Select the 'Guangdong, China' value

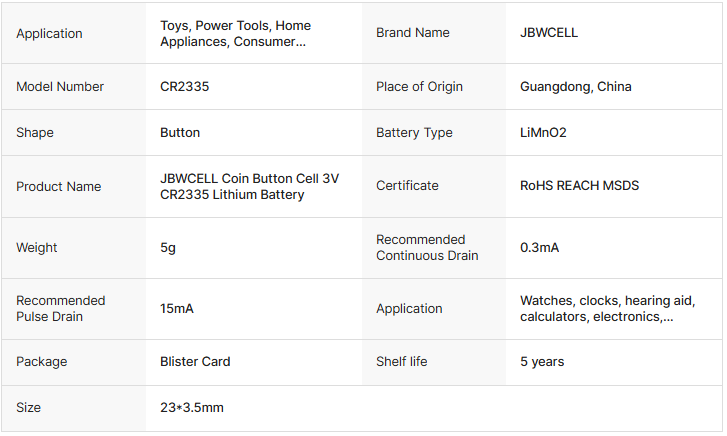click(575, 87)
